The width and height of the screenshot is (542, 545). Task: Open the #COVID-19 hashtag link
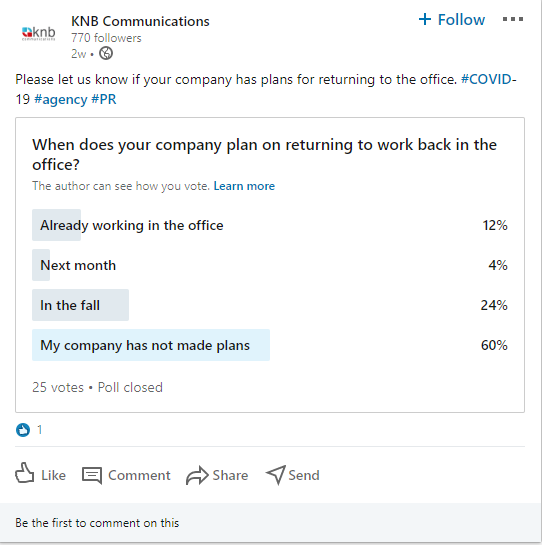488,80
